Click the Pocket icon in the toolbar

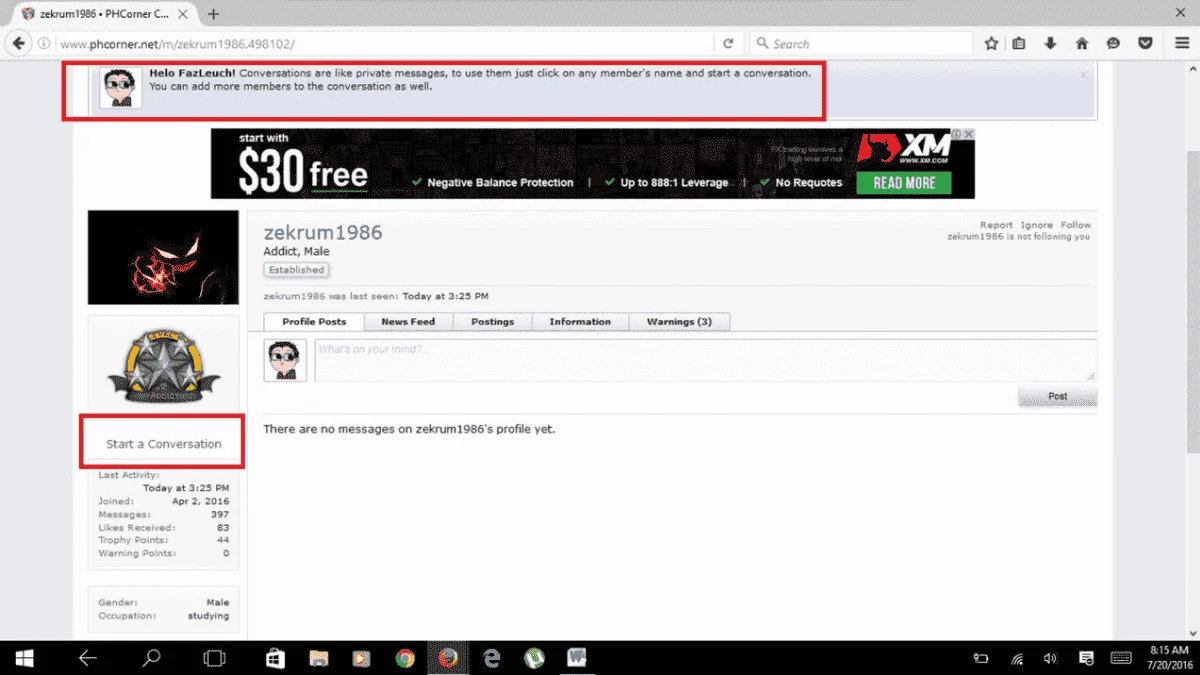[x=1146, y=43]
